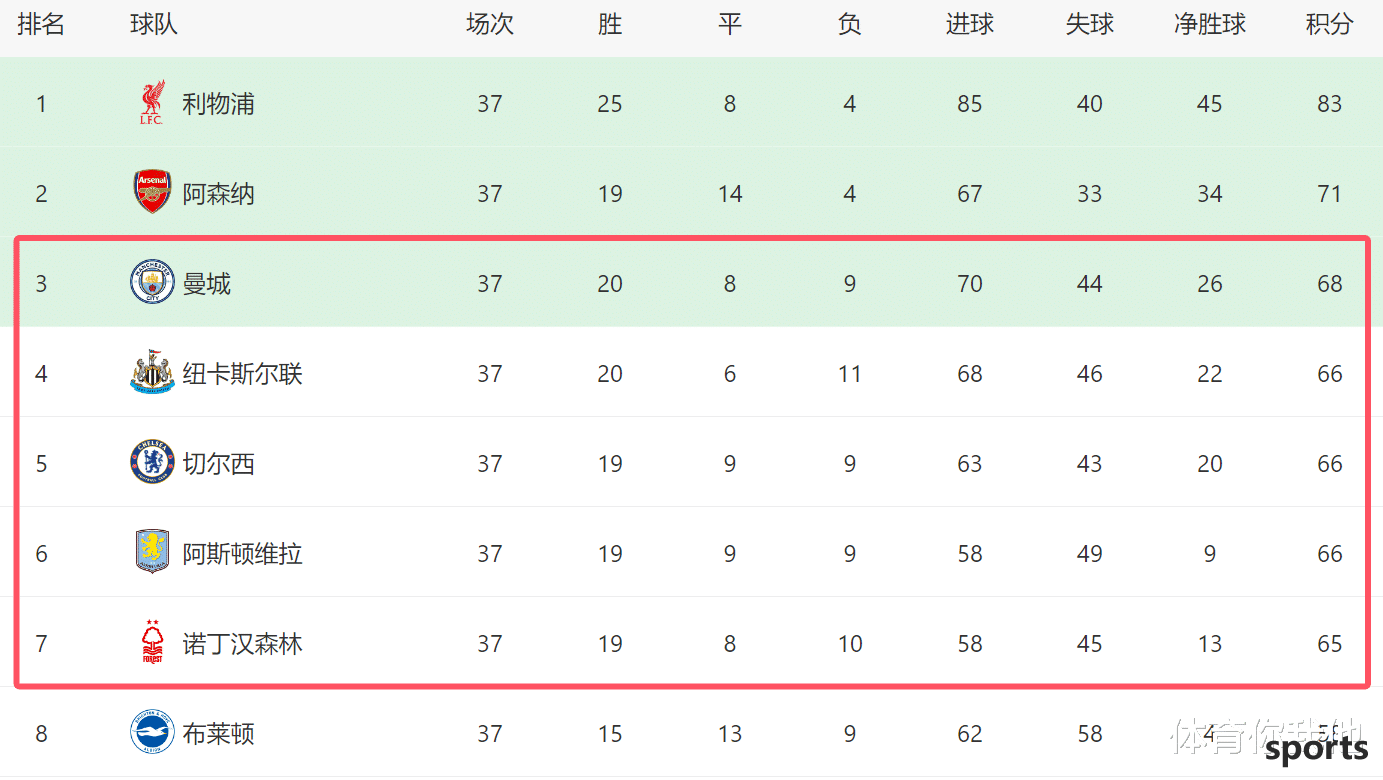Image resolution: width=1383 pixels, height=780 pixels.
Task: Open team link 纽卡斯尔联
Action: [x=242, y=373]
